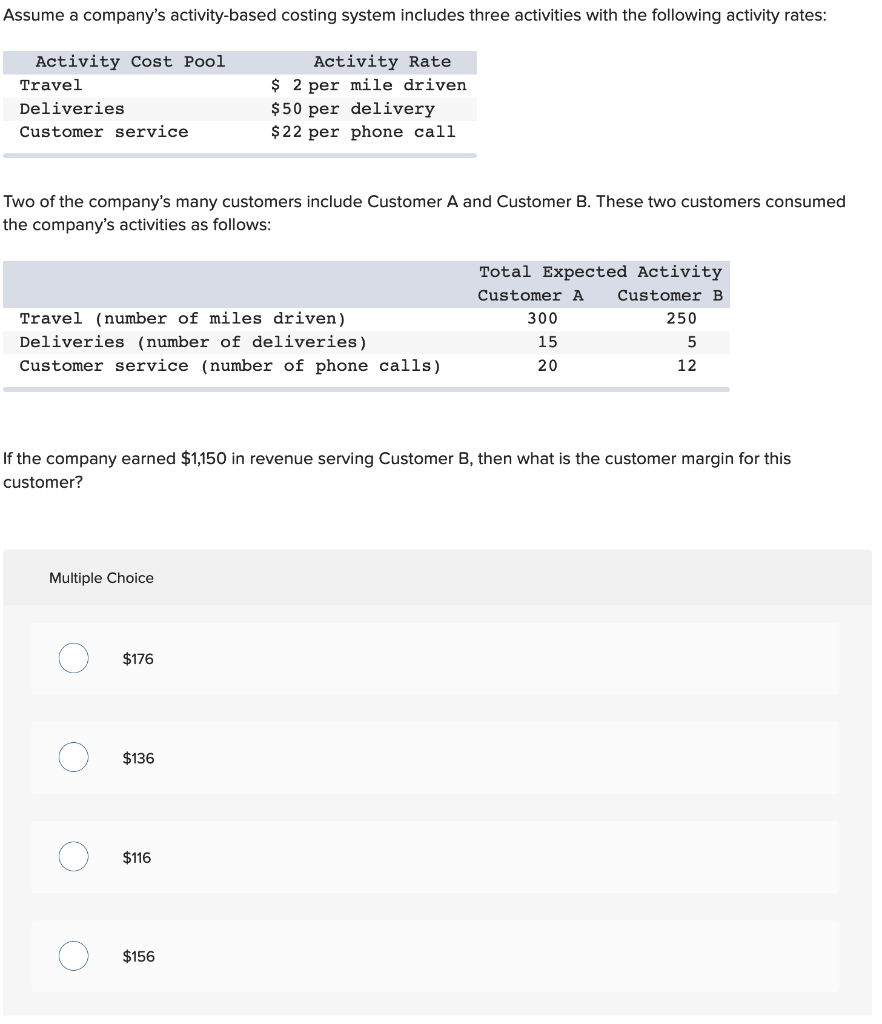Image resolution: width=882 pixels, height=1024 pixels.
Task: Click the $156 answer label
Action: (x=139, y=956)
